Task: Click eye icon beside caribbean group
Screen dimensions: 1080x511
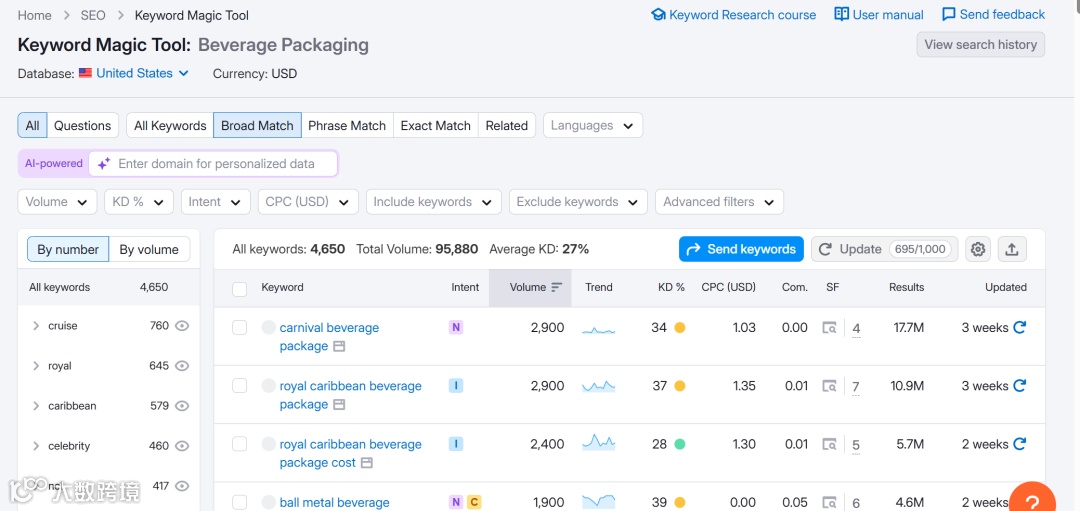Action: [182, 406]
